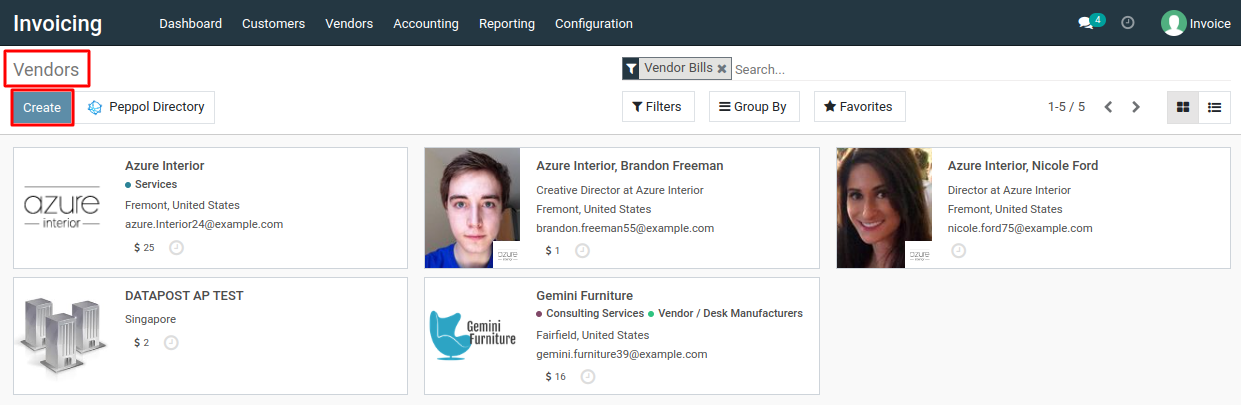Click Brandon Freeman activity clock icon
This screenshot has height=405, width=1241.
tap(582, 250)
